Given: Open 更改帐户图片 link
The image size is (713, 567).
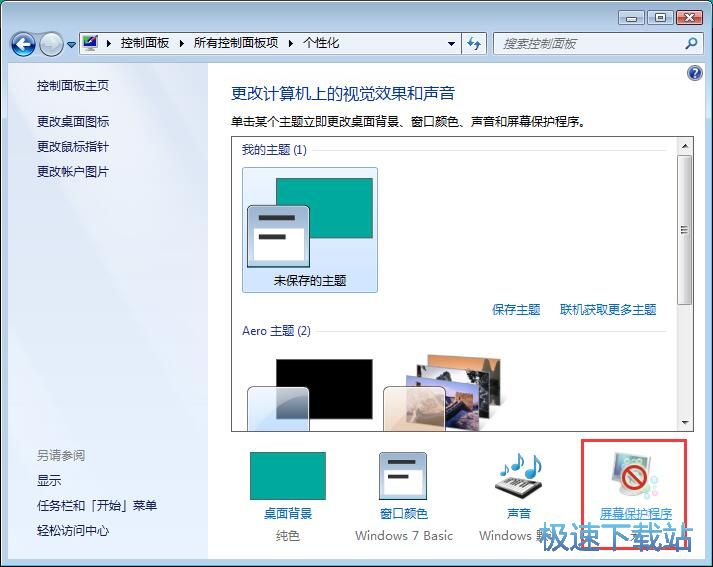Looking at the screenshot, I should (x=73, y=171).
